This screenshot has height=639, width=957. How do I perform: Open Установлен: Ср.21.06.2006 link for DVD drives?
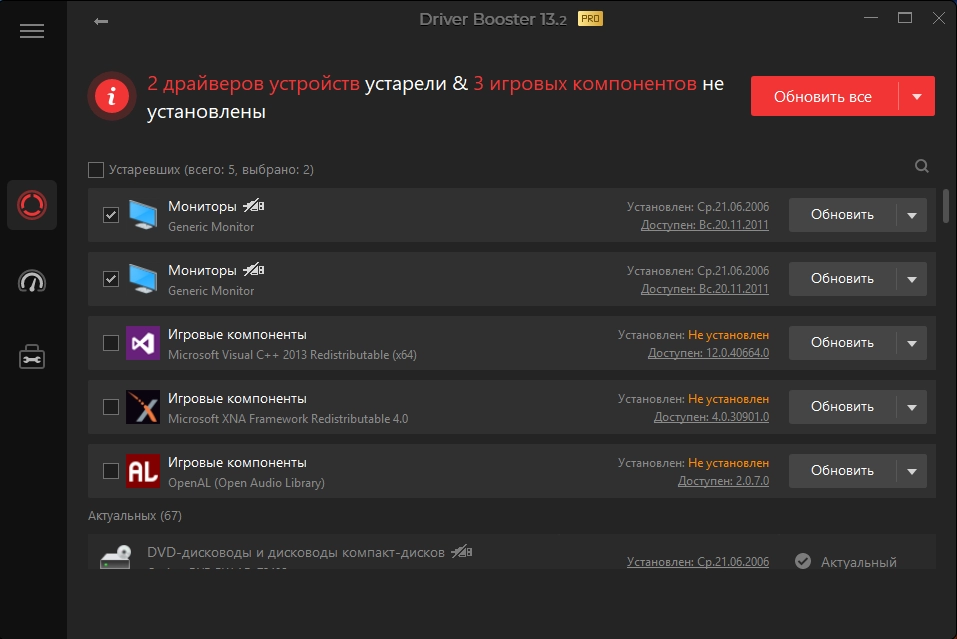pos(698,561)
